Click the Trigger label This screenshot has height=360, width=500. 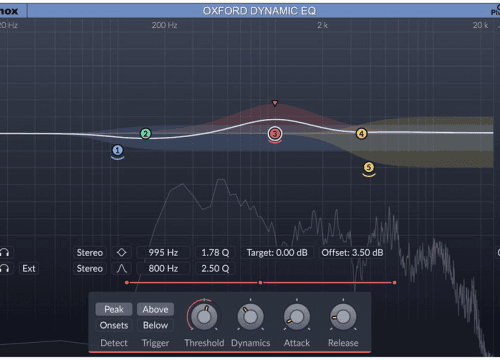coord(155,343)
